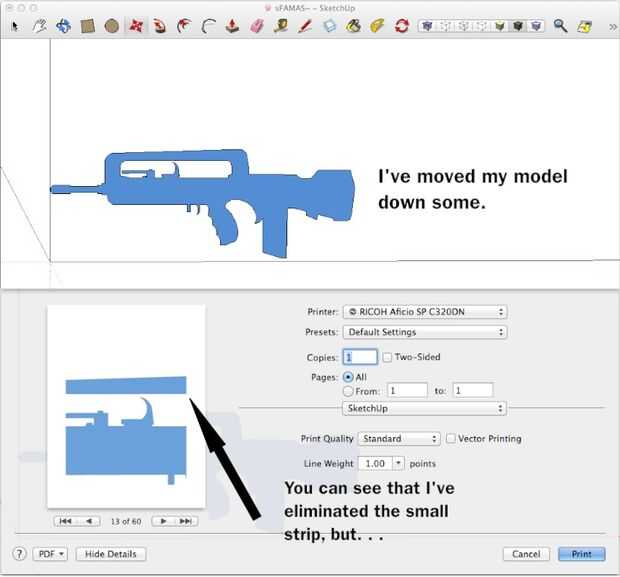
Task: Jump to last preview page
Action: pos(186,521)
